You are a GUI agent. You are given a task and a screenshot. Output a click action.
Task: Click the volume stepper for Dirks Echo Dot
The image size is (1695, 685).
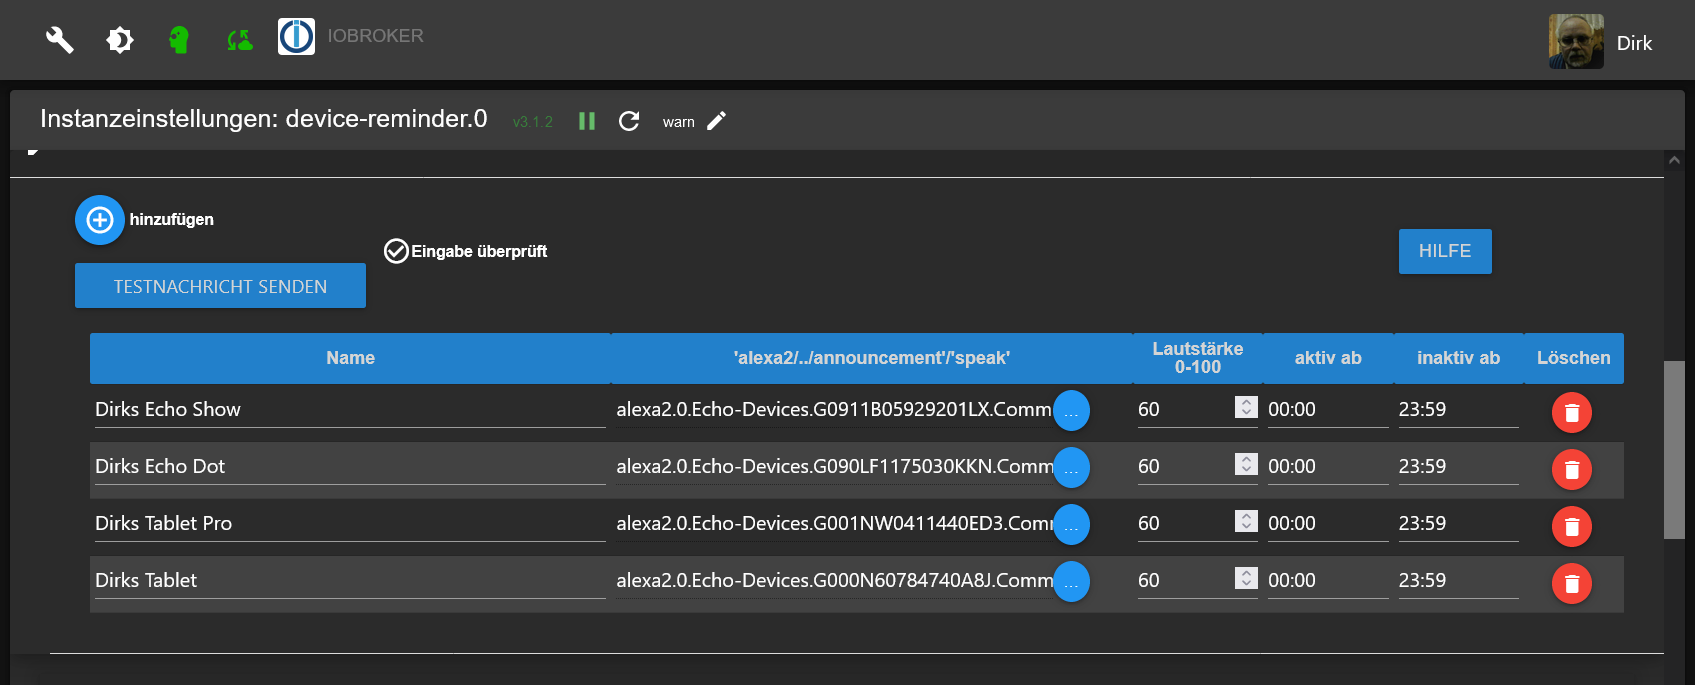[x=1246, y=464]
